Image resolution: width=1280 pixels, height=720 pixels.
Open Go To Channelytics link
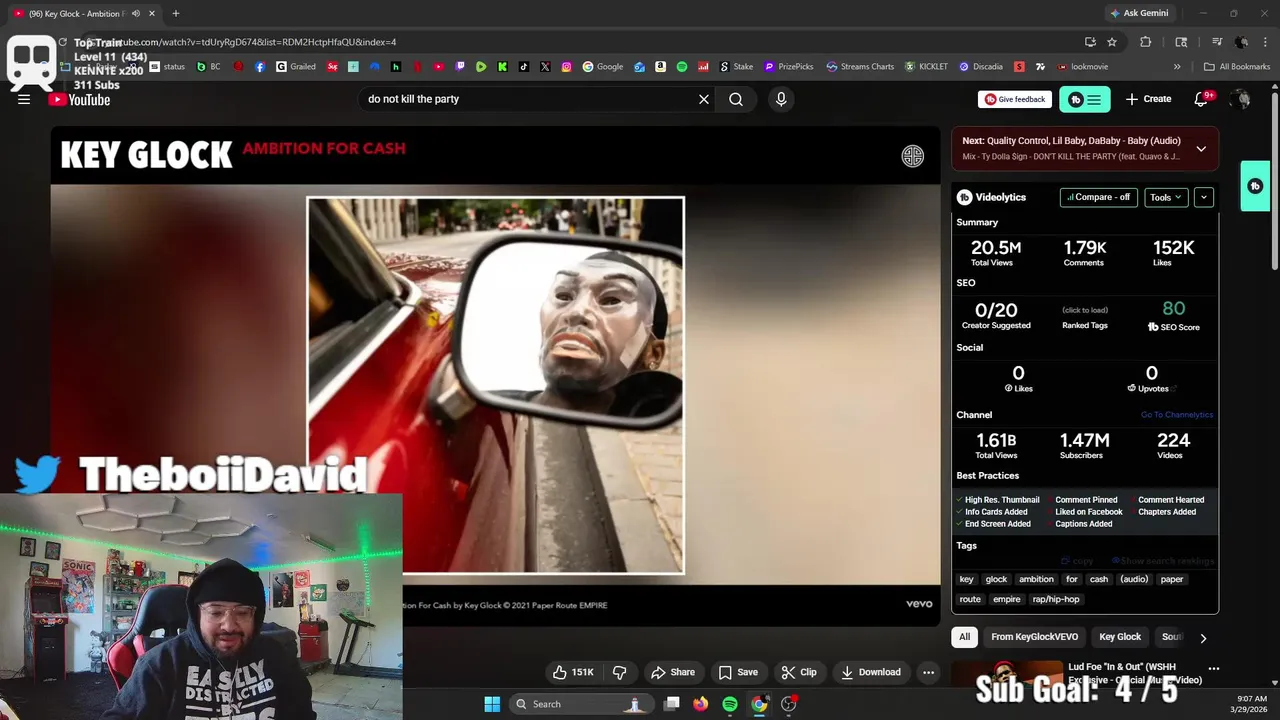pyautogui.click(x=1177, y=415)
